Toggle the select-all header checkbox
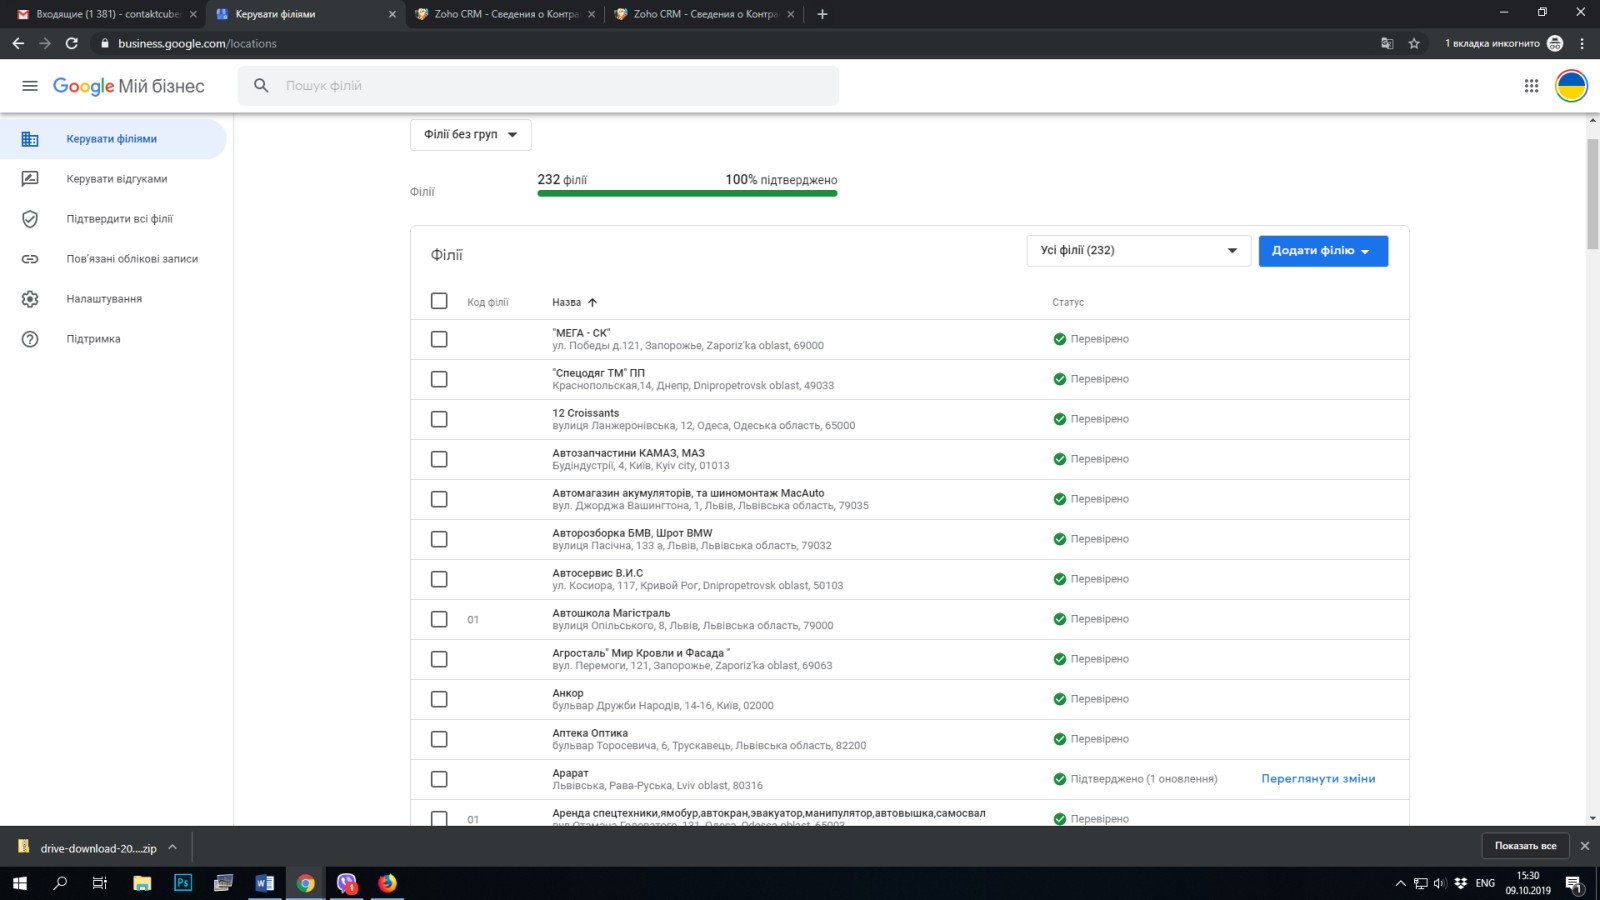The image size is (1600, 900). pos(439,301)
